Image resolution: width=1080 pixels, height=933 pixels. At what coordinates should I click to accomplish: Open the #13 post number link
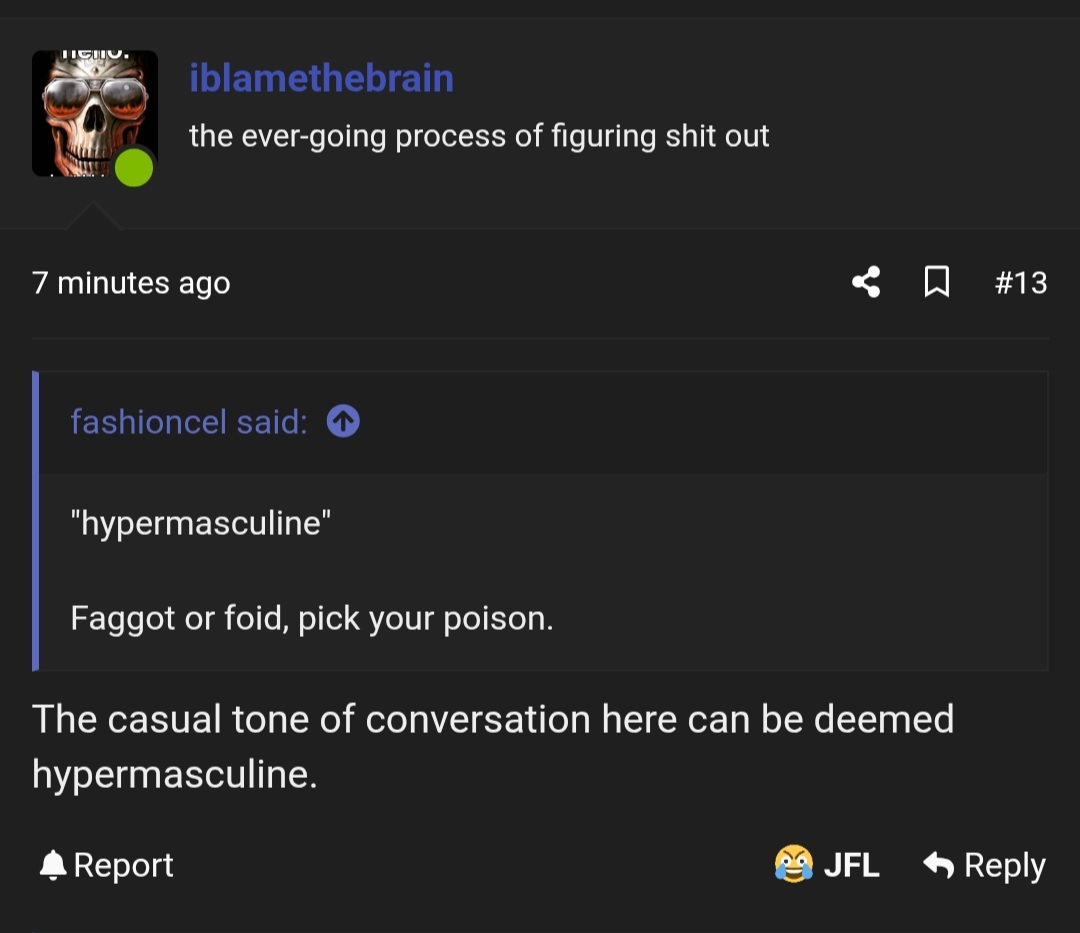1020,283
